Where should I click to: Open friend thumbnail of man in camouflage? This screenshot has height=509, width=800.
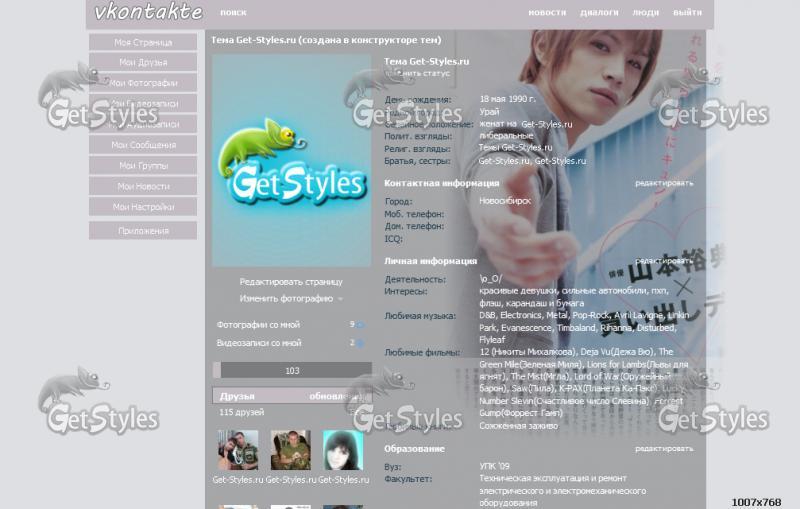click(x=290, y=450)
